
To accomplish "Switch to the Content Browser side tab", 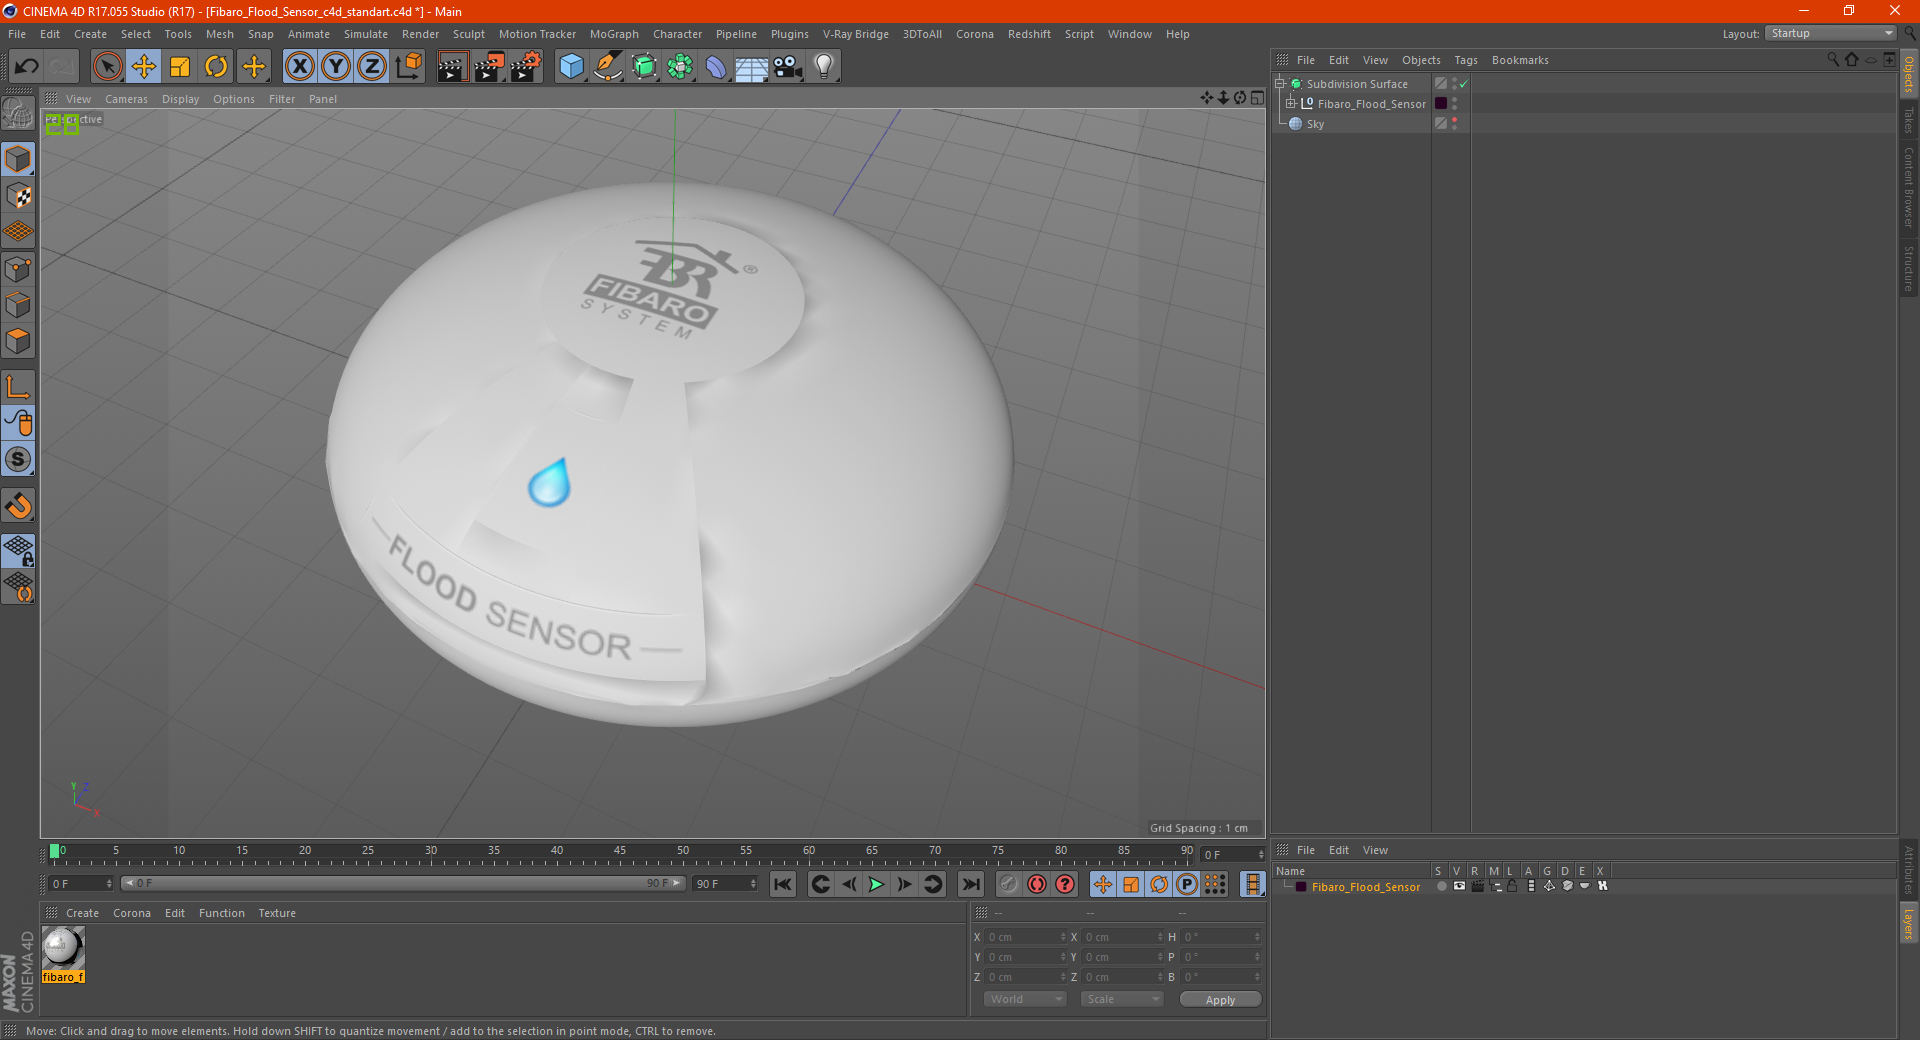I will coord(1908,187).
